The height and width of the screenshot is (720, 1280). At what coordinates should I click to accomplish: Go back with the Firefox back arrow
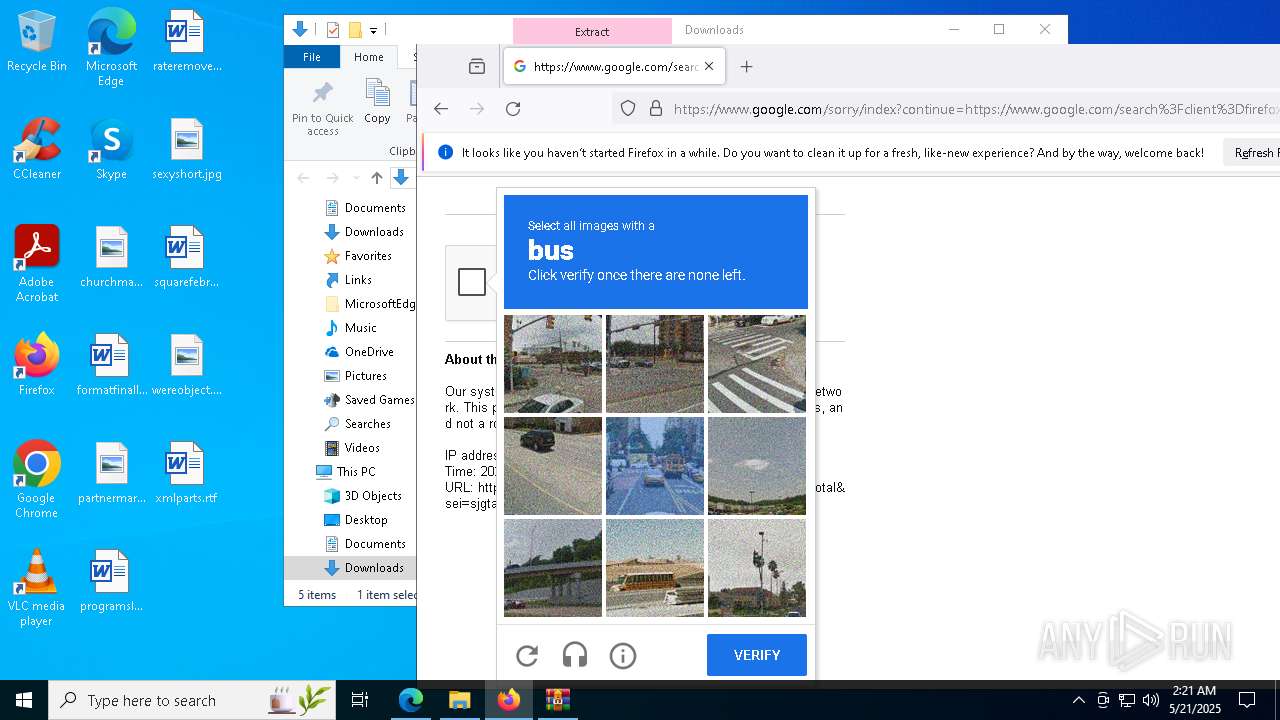(441, 109)
